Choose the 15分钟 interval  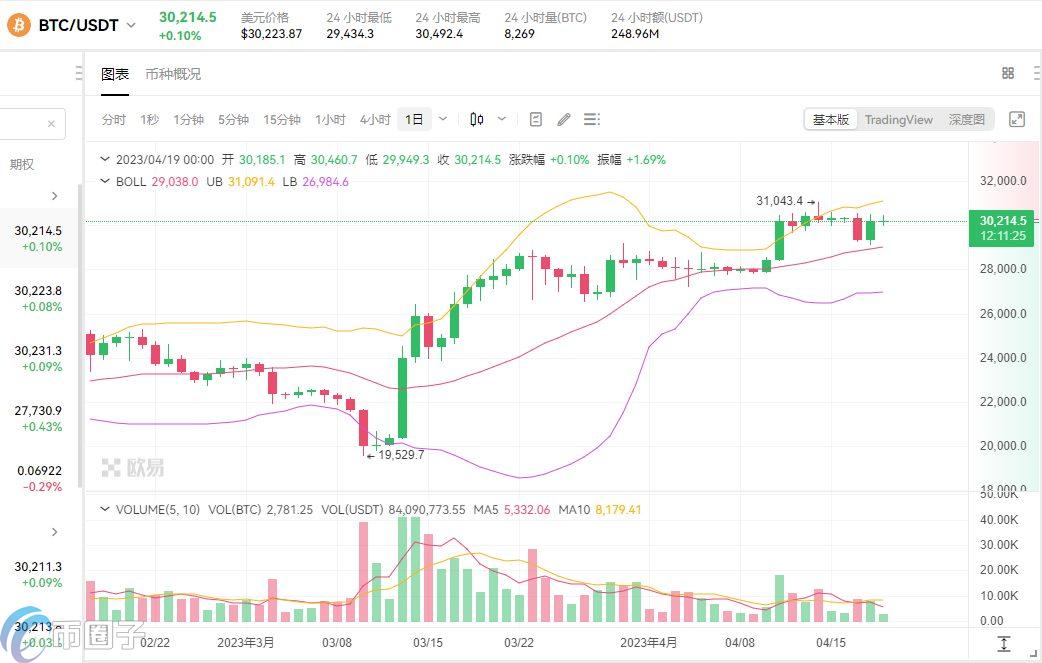(282, 120)
